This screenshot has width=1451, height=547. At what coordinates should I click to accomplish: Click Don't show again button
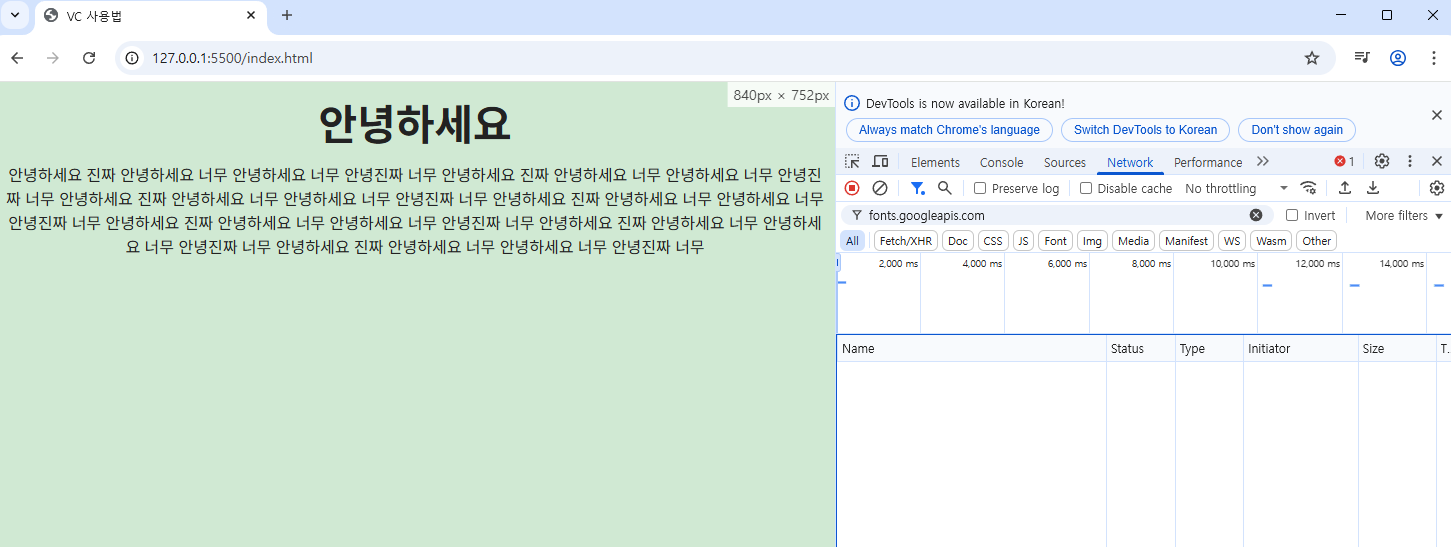(1297, 130)
